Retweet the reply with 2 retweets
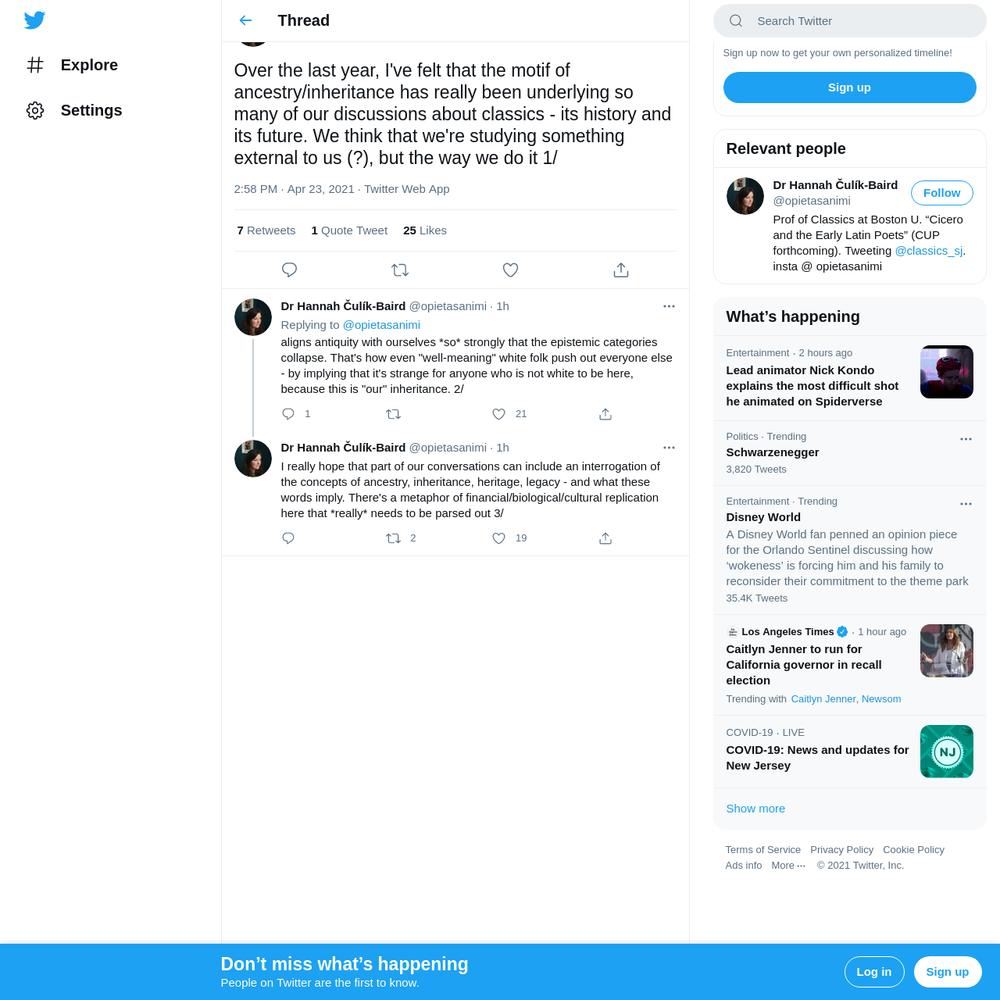 tap(393, 538)
